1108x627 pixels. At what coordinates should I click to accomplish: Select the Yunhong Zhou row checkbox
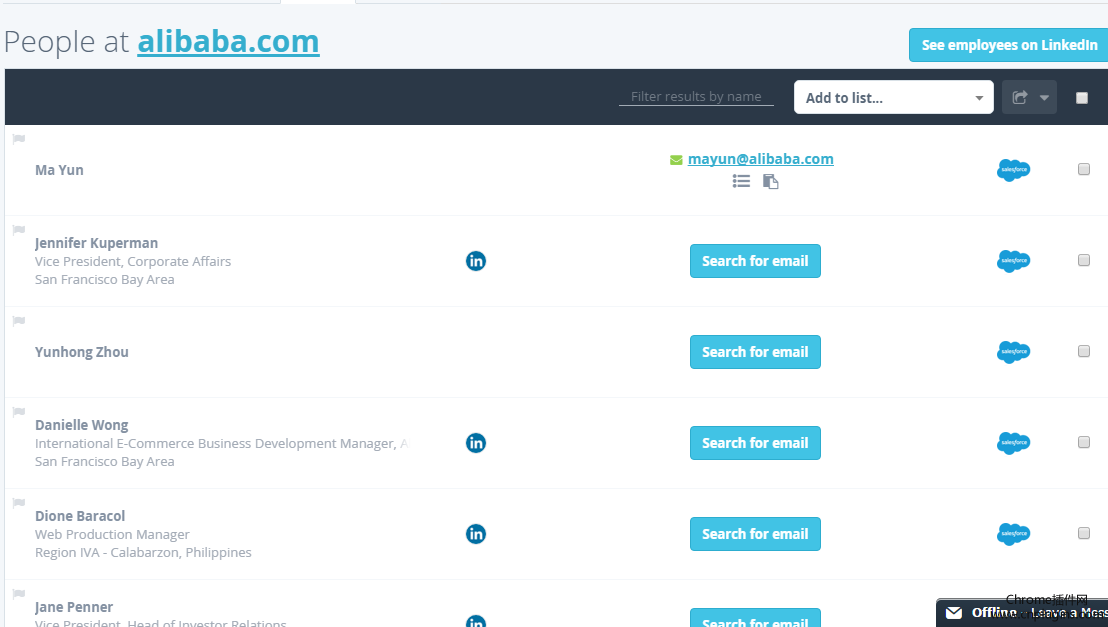click(x=1084, y=351)
